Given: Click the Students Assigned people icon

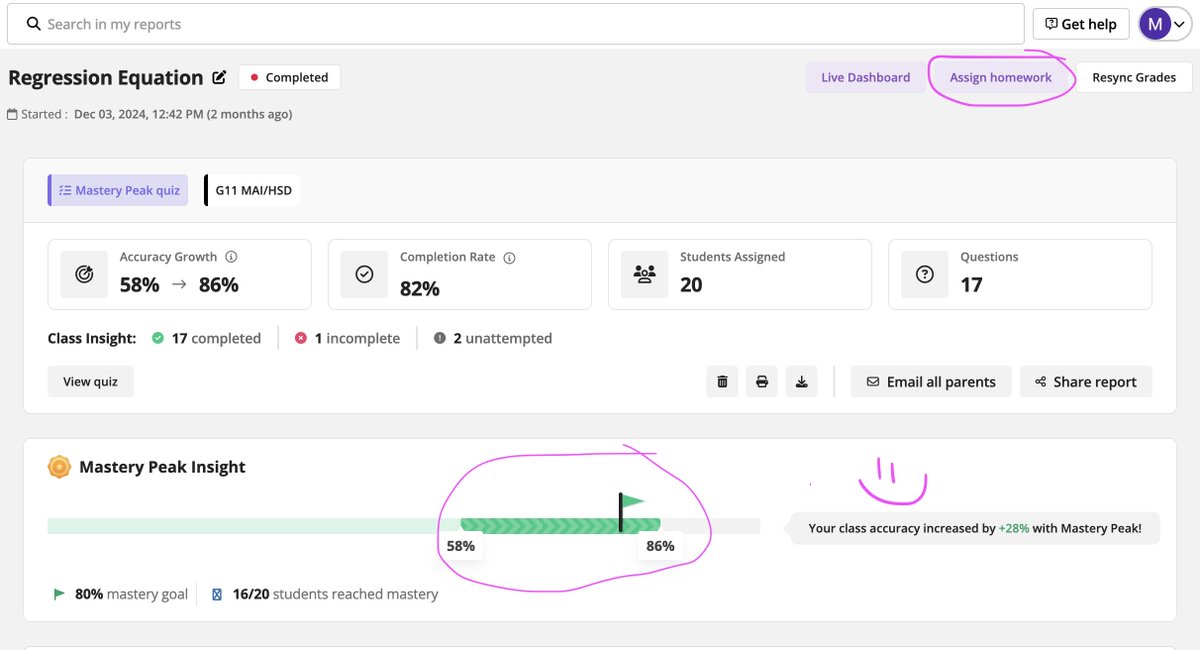Looking at the screenshot, I should pos(645,274).
